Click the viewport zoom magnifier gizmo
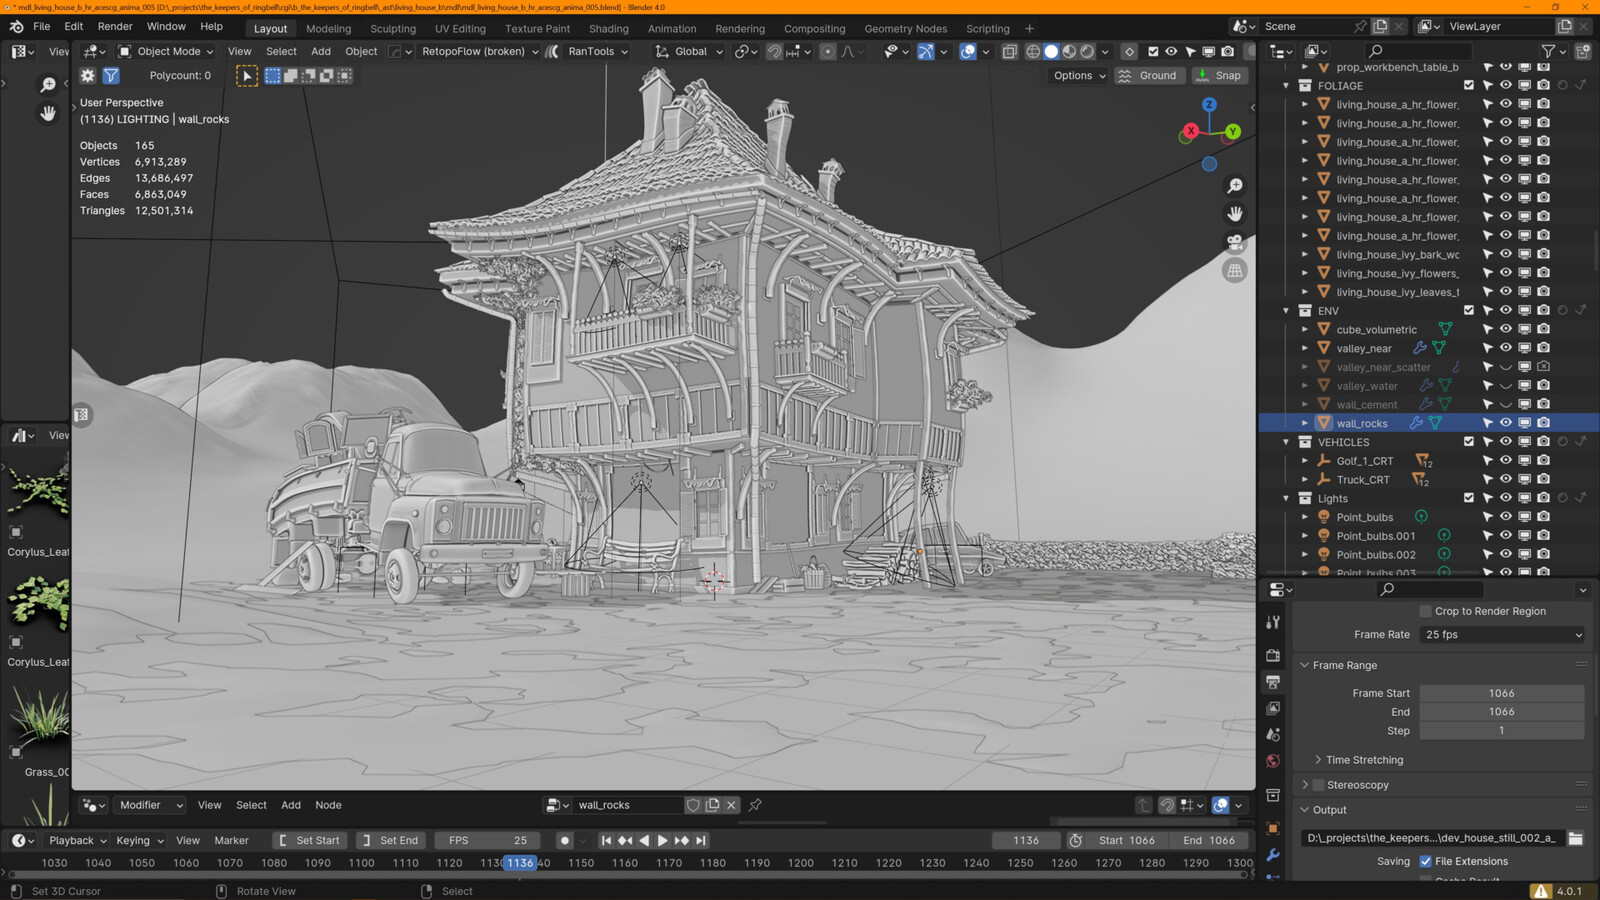Screen dimensions: 1600x900 1235,186
